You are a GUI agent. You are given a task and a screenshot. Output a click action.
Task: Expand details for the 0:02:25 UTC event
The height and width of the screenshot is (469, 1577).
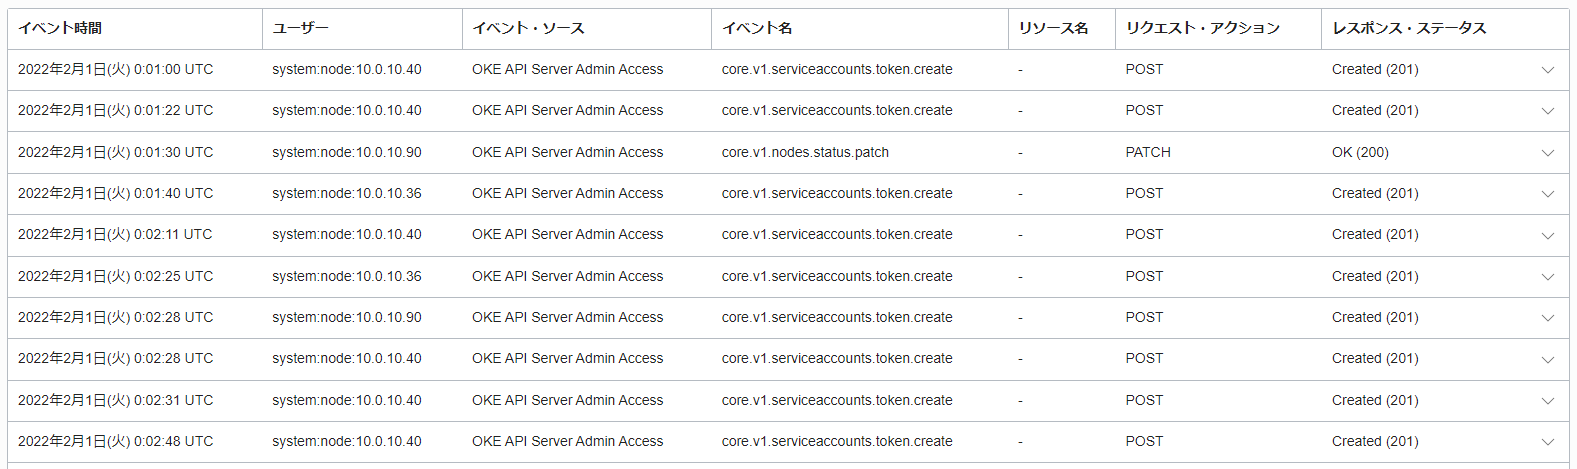tap(1547, 277)
